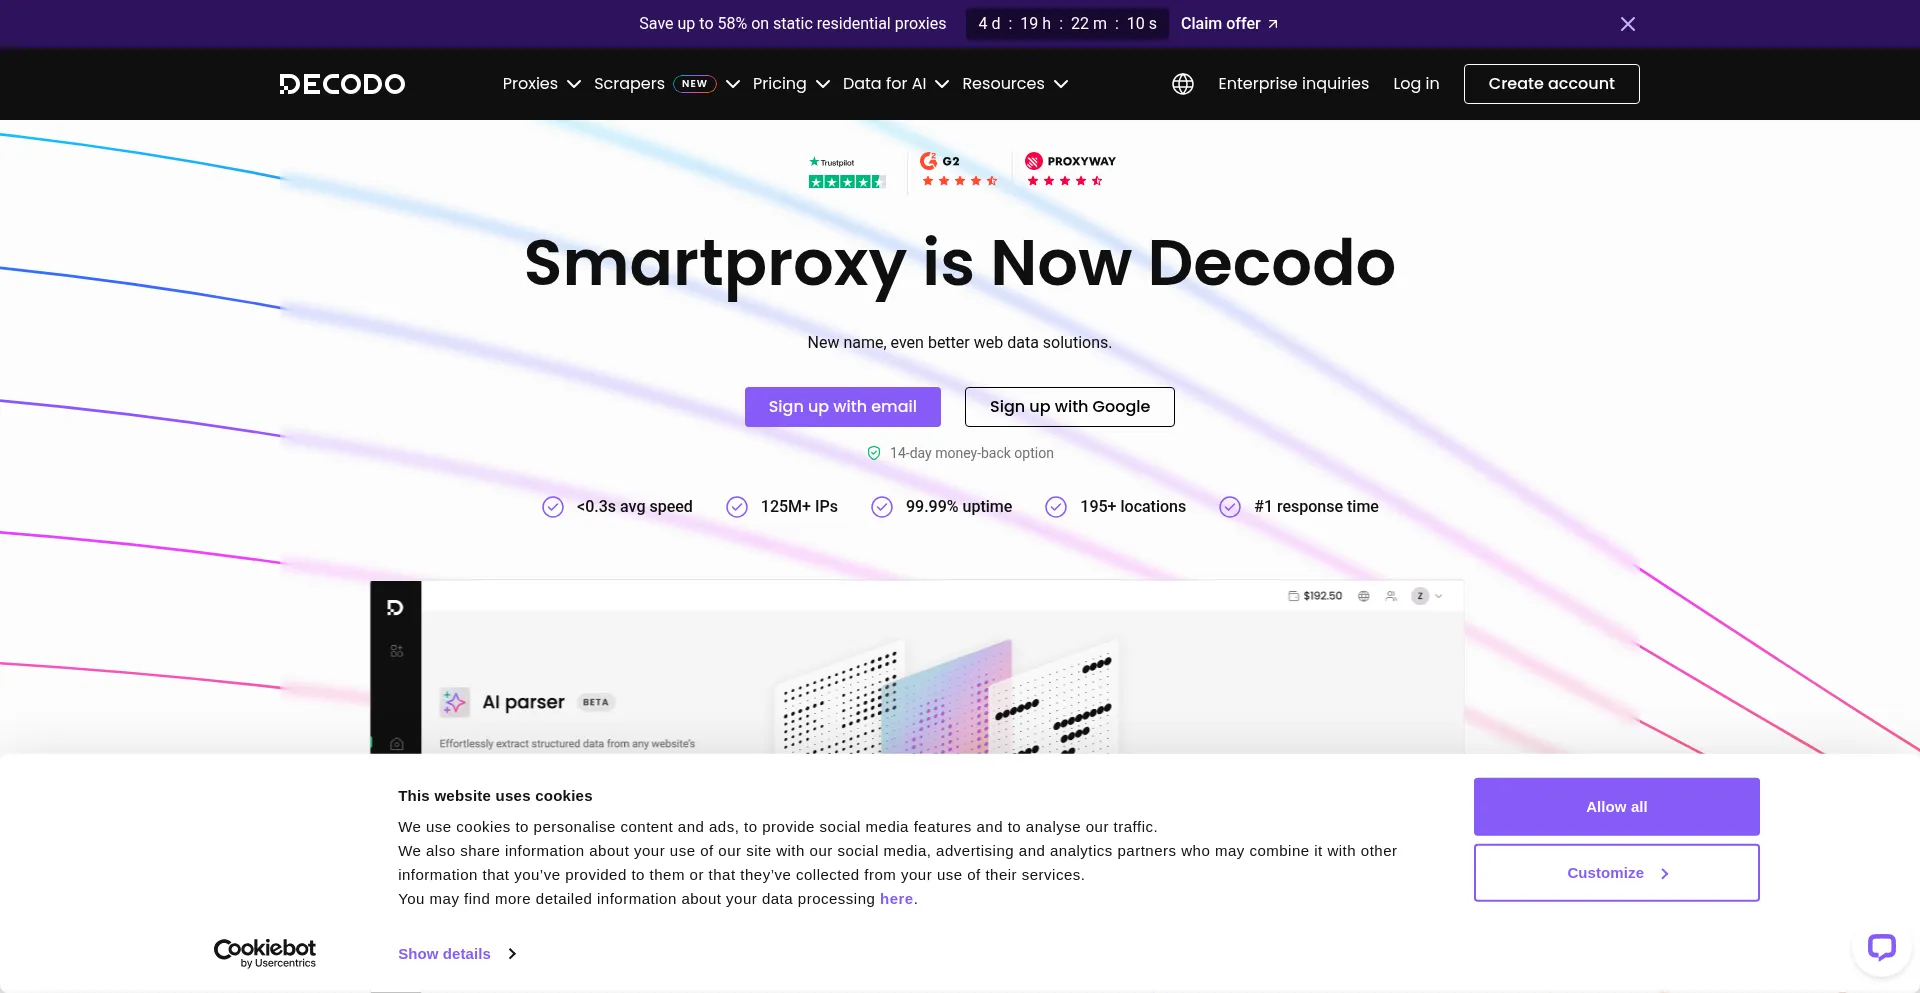Open the Pricing dropdown
1920x993 pixels.
click(790, 84)
